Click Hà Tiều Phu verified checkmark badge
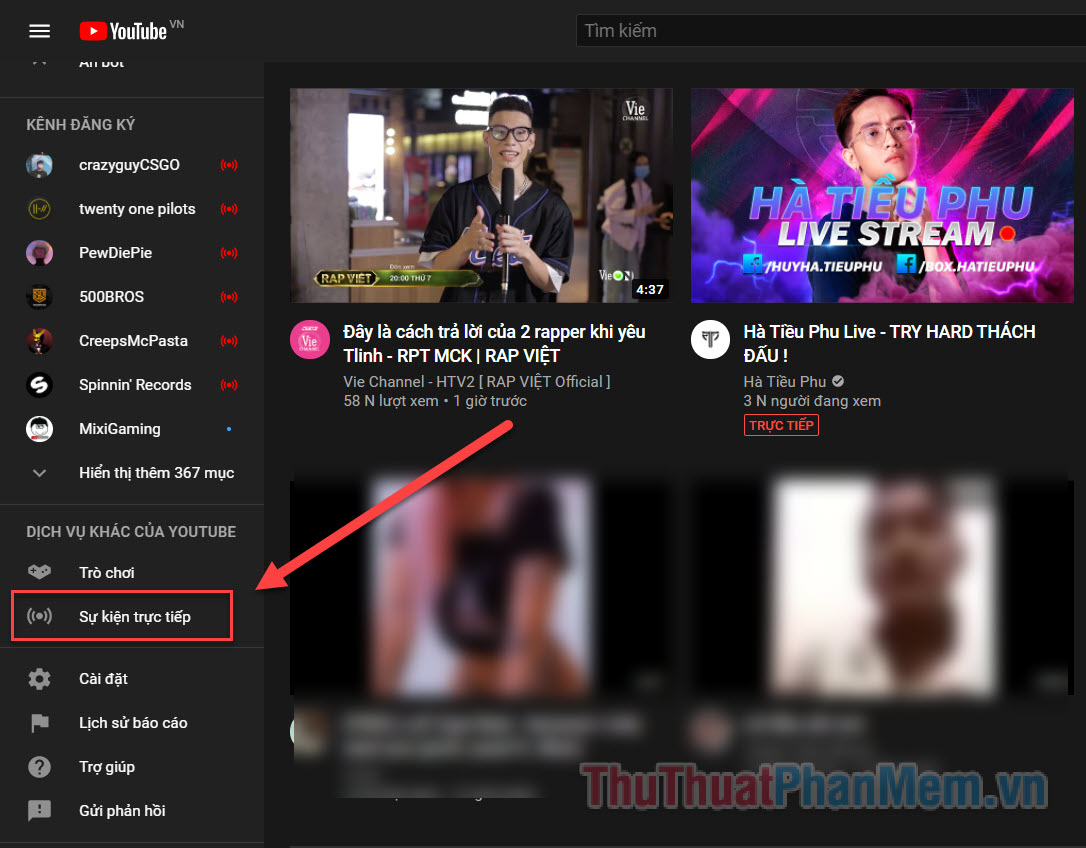The height and width of the screenshot is (848, 1086). click(838, 381)
